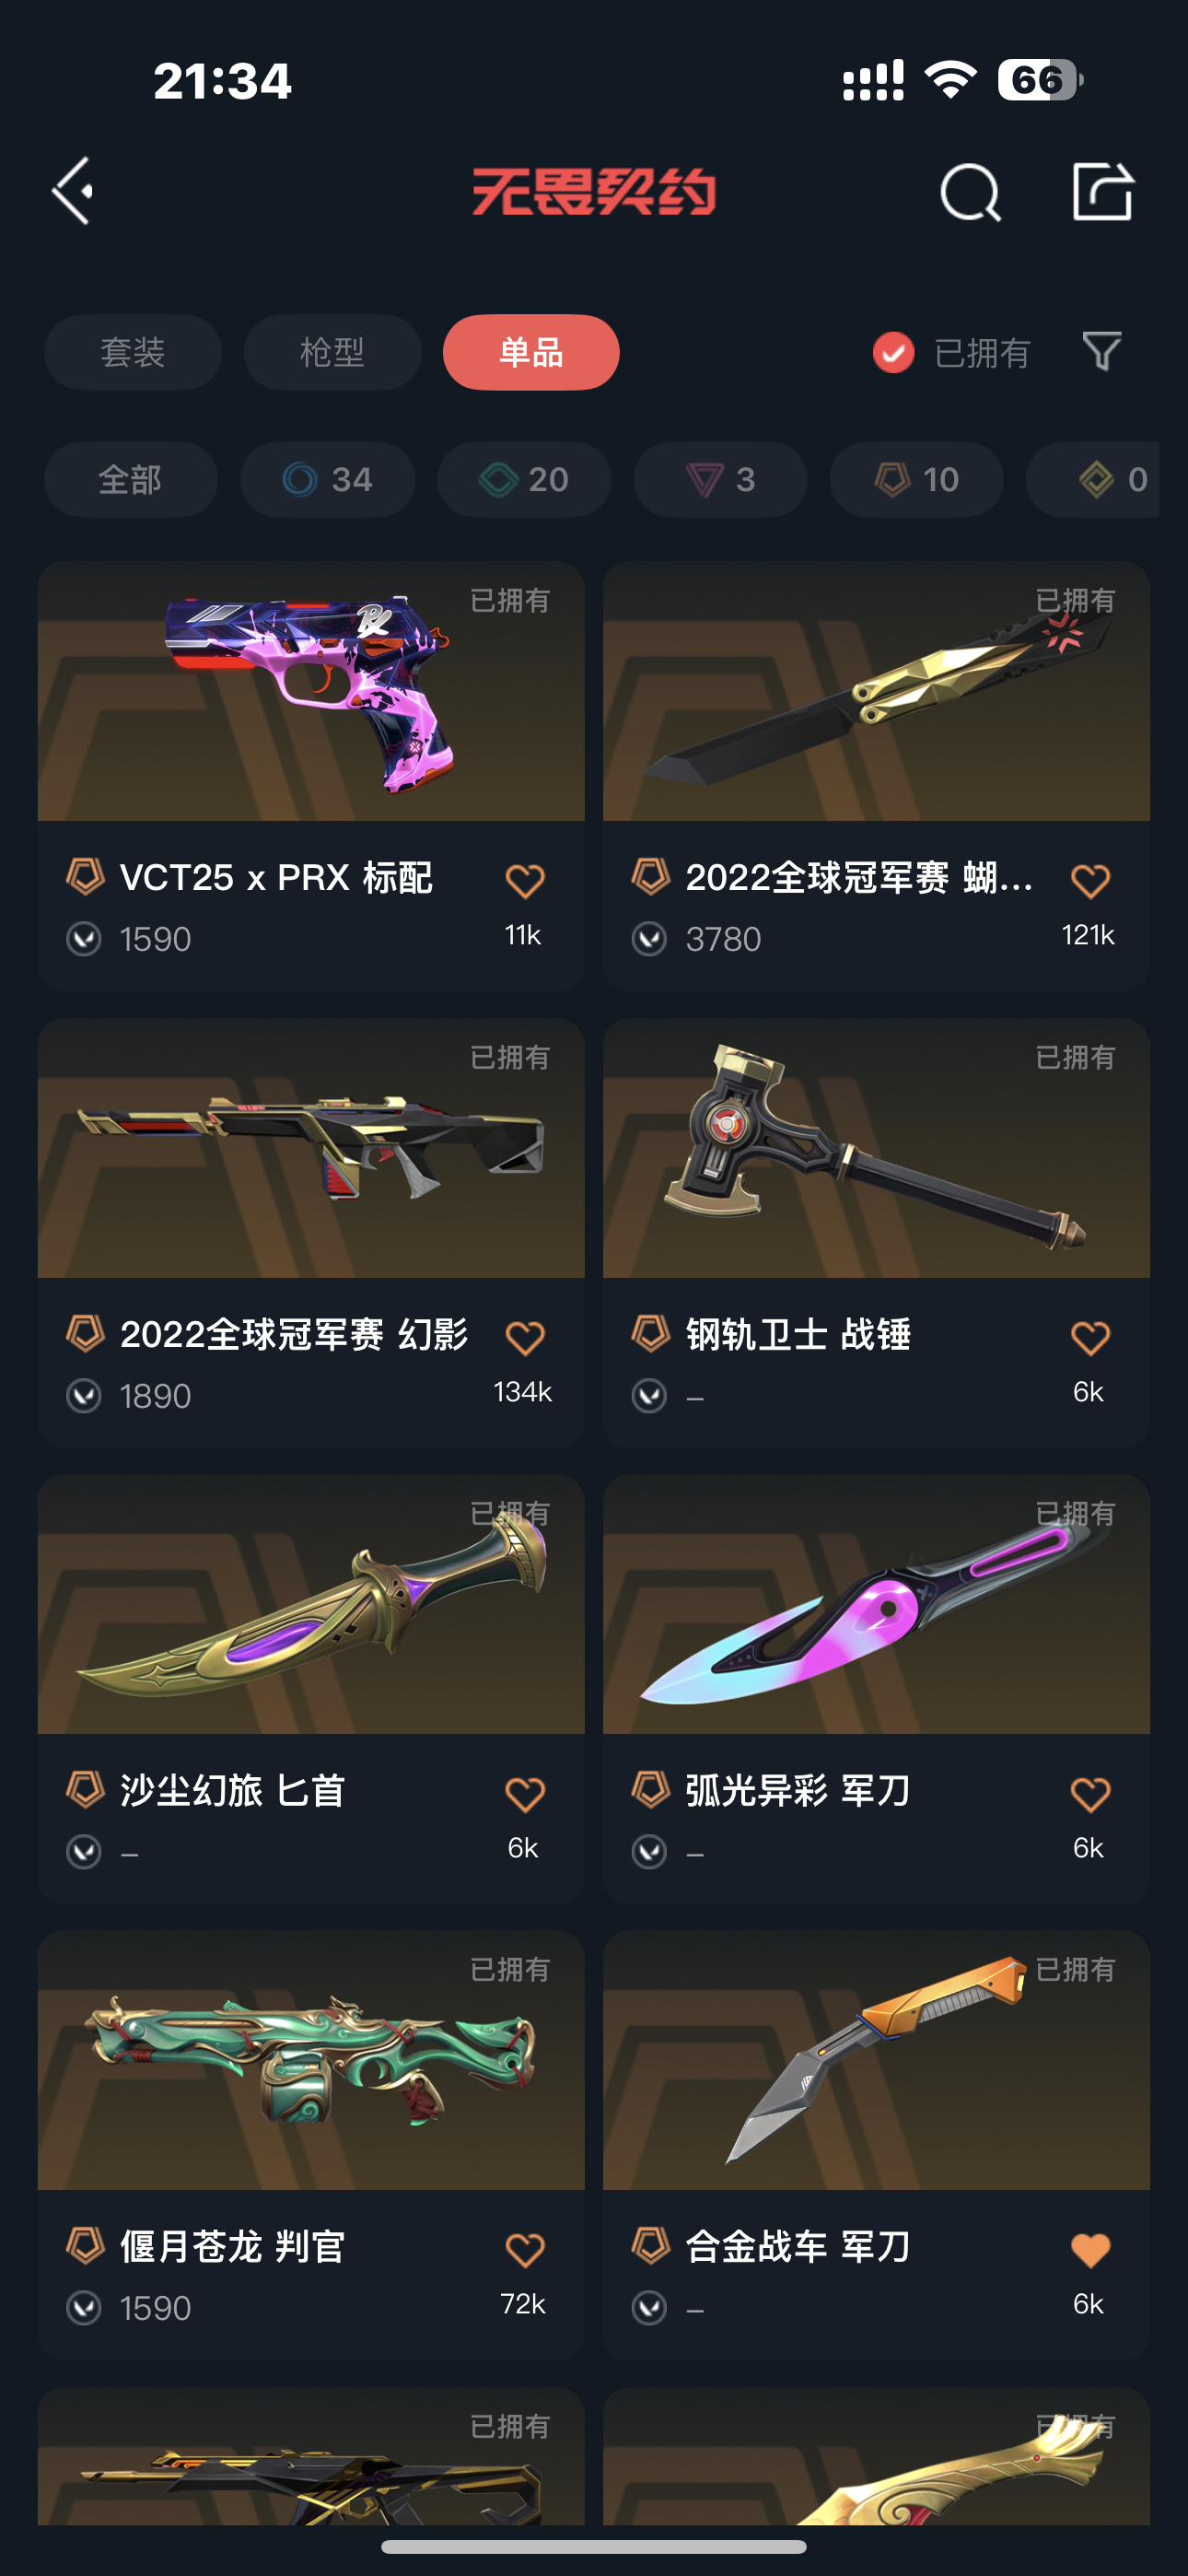Unfavorite the 合金战车 军刀 filled heart

tap(1090, 2250)
